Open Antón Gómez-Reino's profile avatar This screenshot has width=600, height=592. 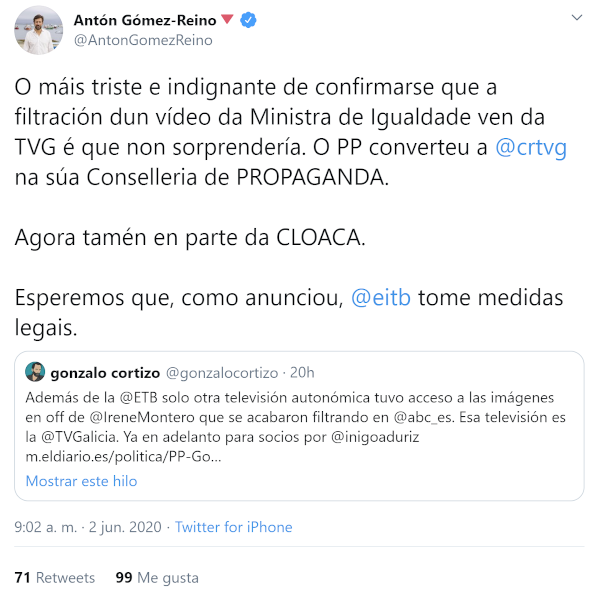click(38, 30)
